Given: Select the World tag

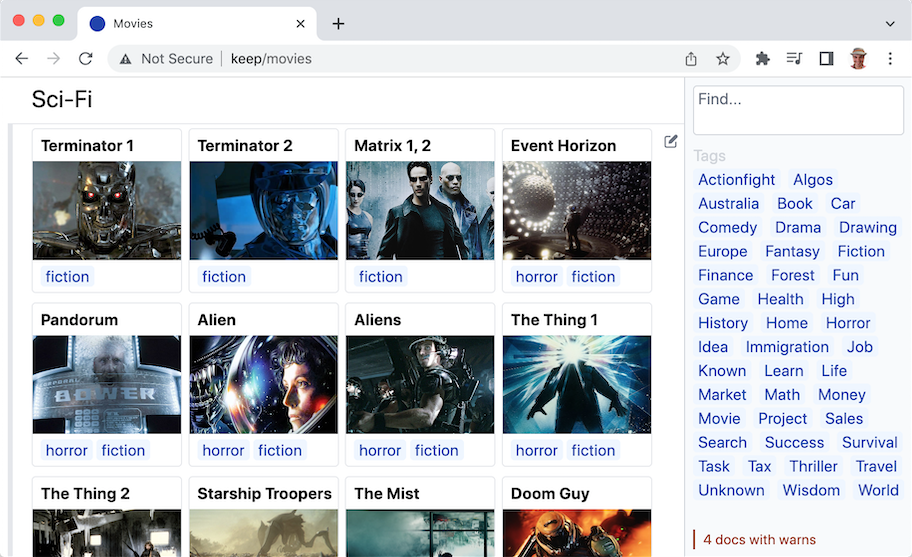Looking at the screenshot, I should [x=878, y=490].
